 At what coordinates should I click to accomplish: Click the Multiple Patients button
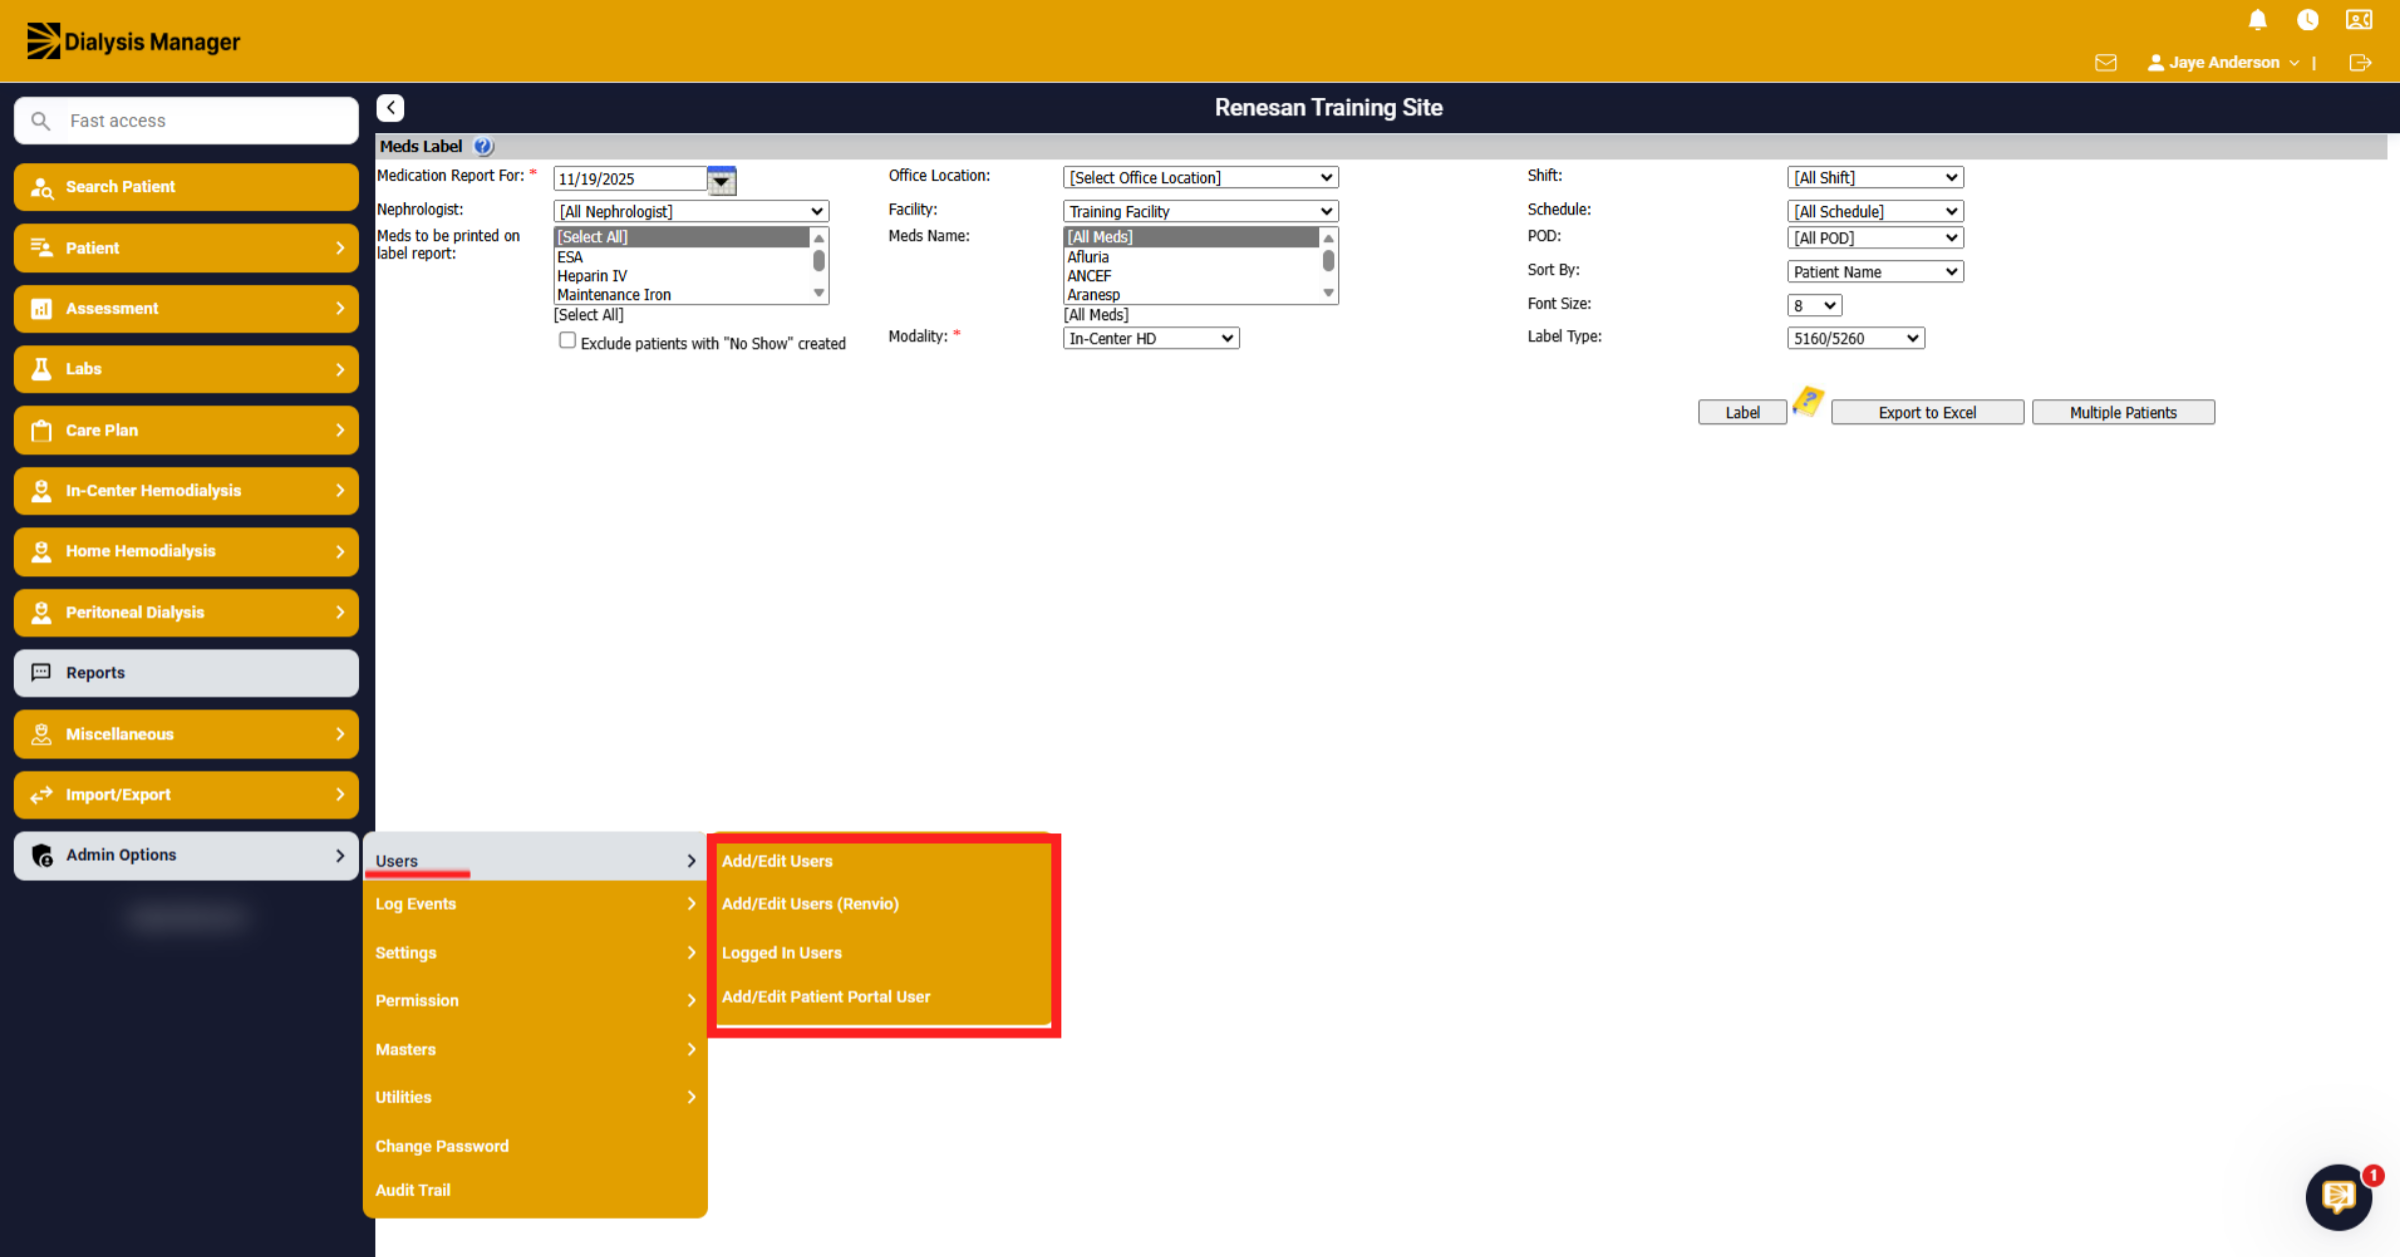click(x=2123, y=412)
